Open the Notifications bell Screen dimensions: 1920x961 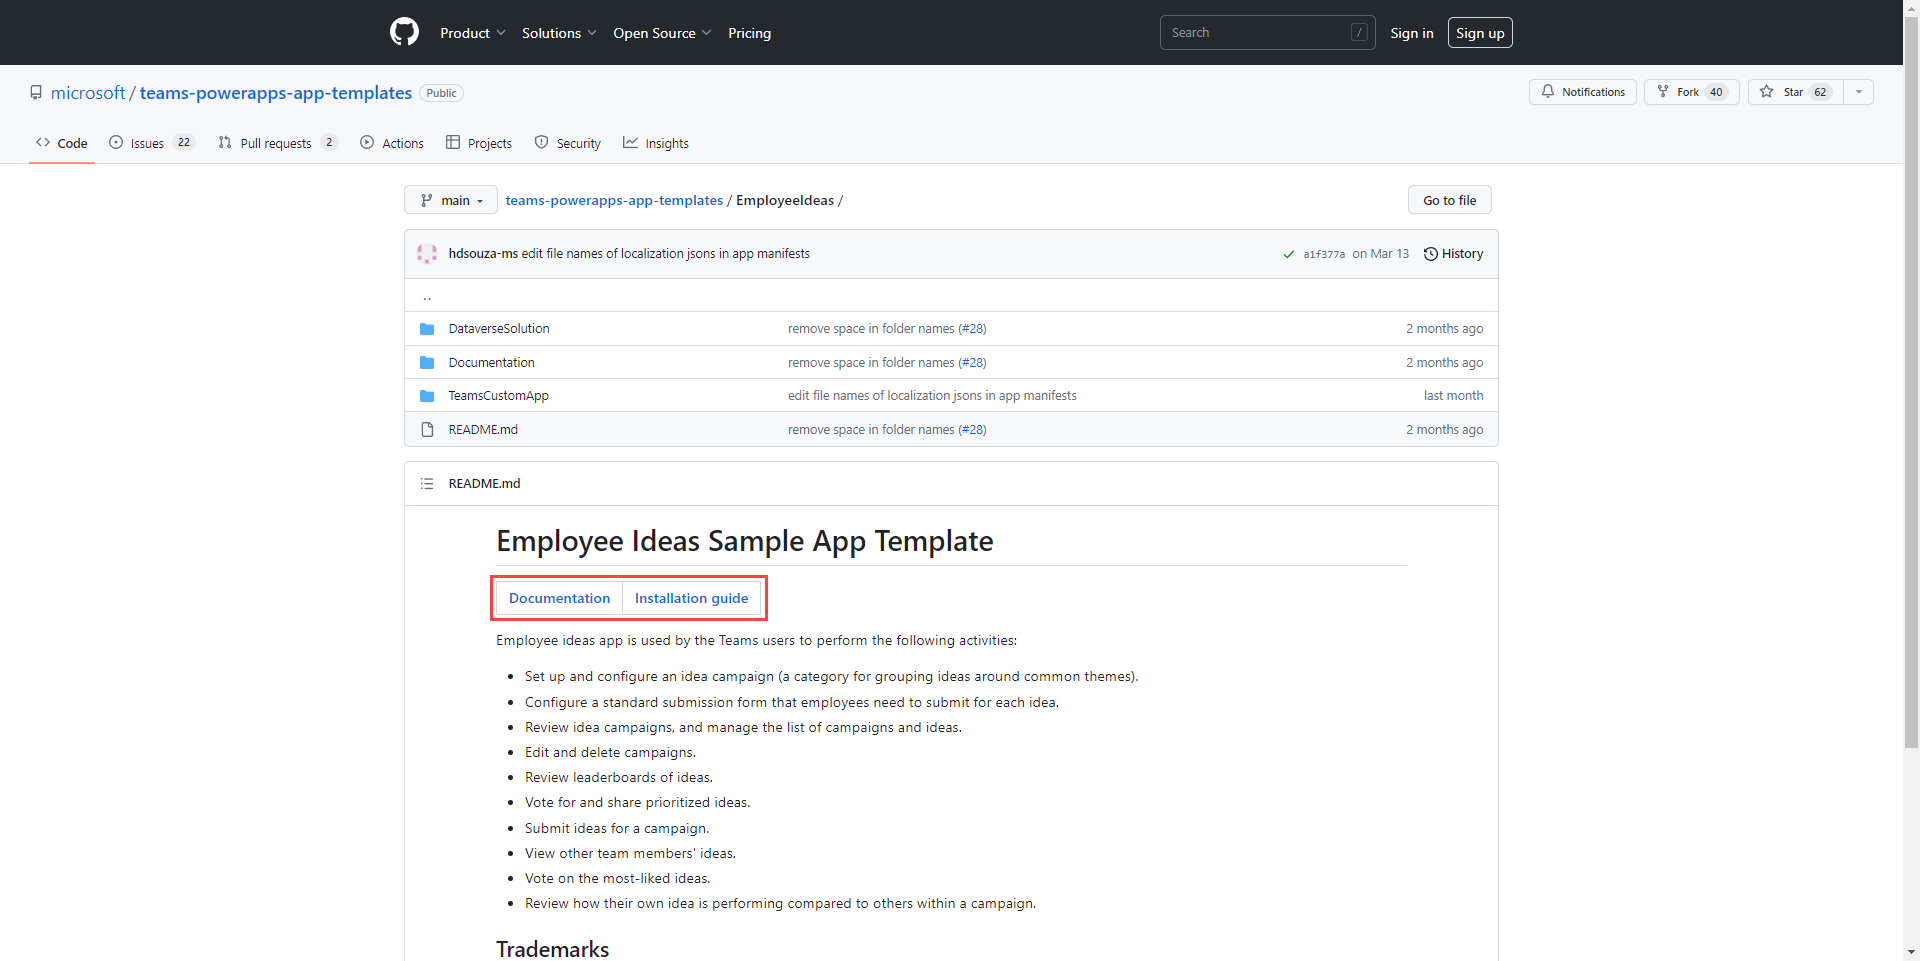1550,92
